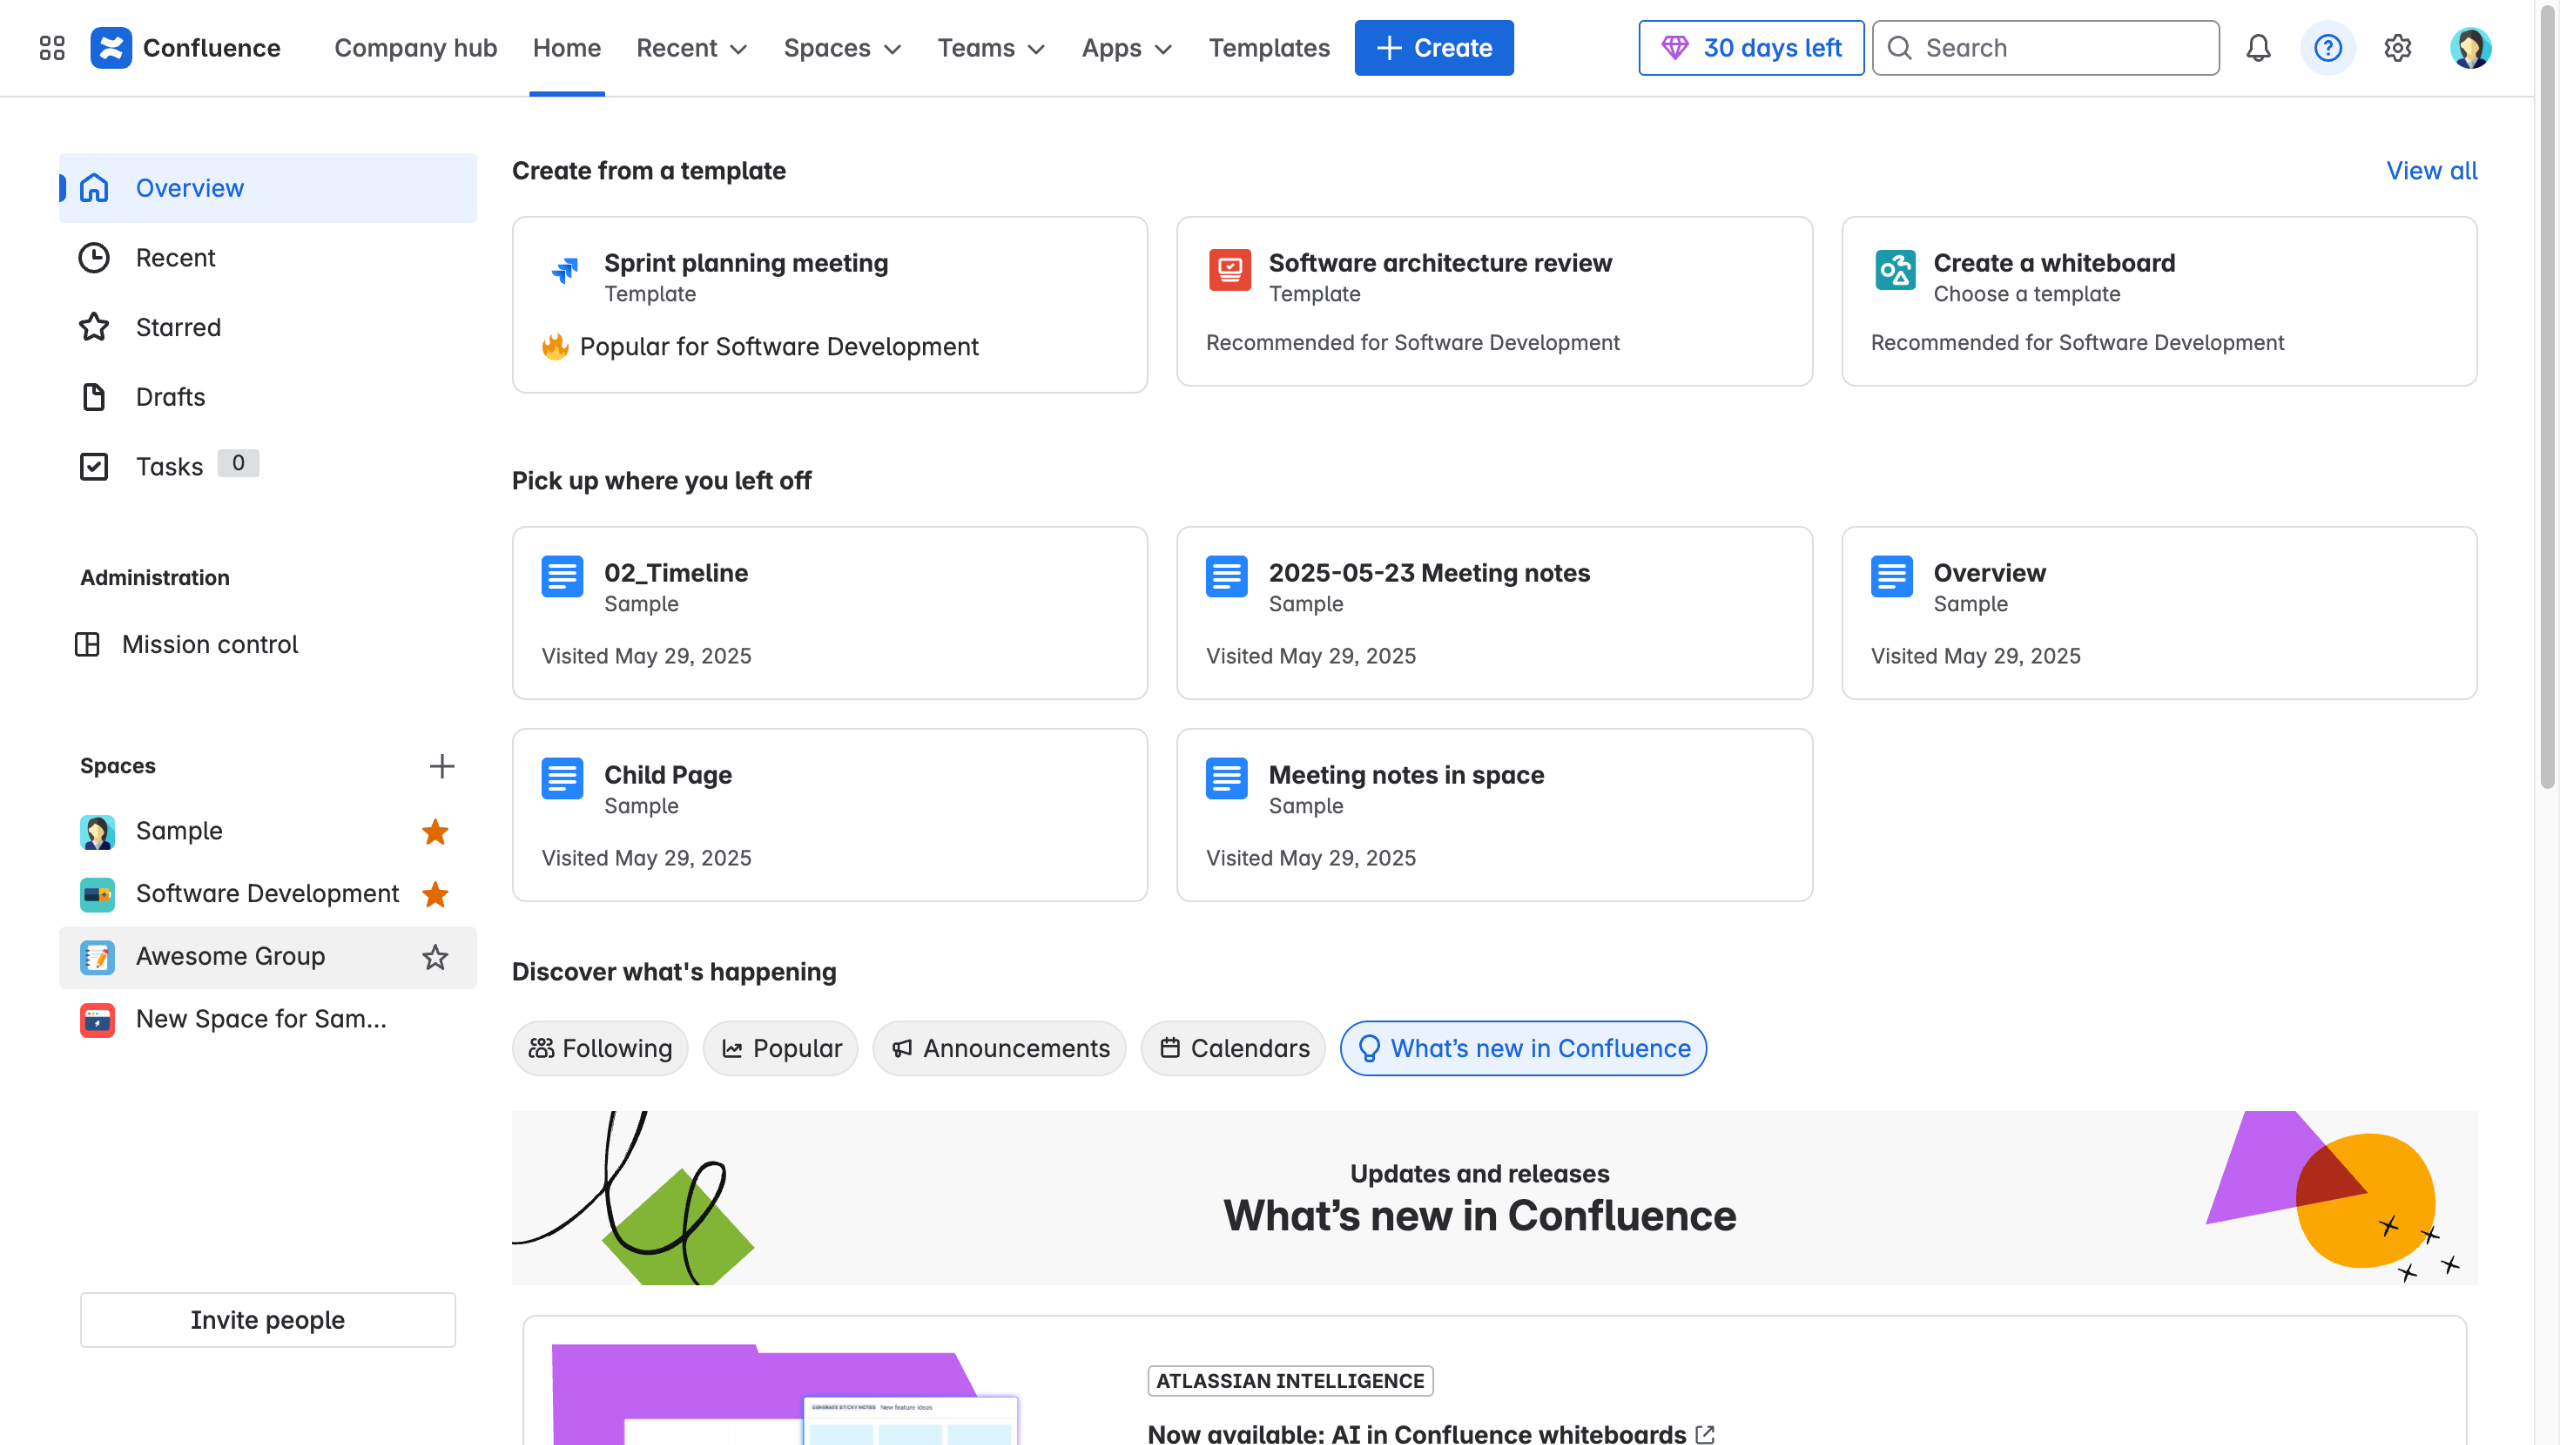The image size is (2560, 1445).
Task: Click the notifications bell icon
Action: pos(2258,48)
